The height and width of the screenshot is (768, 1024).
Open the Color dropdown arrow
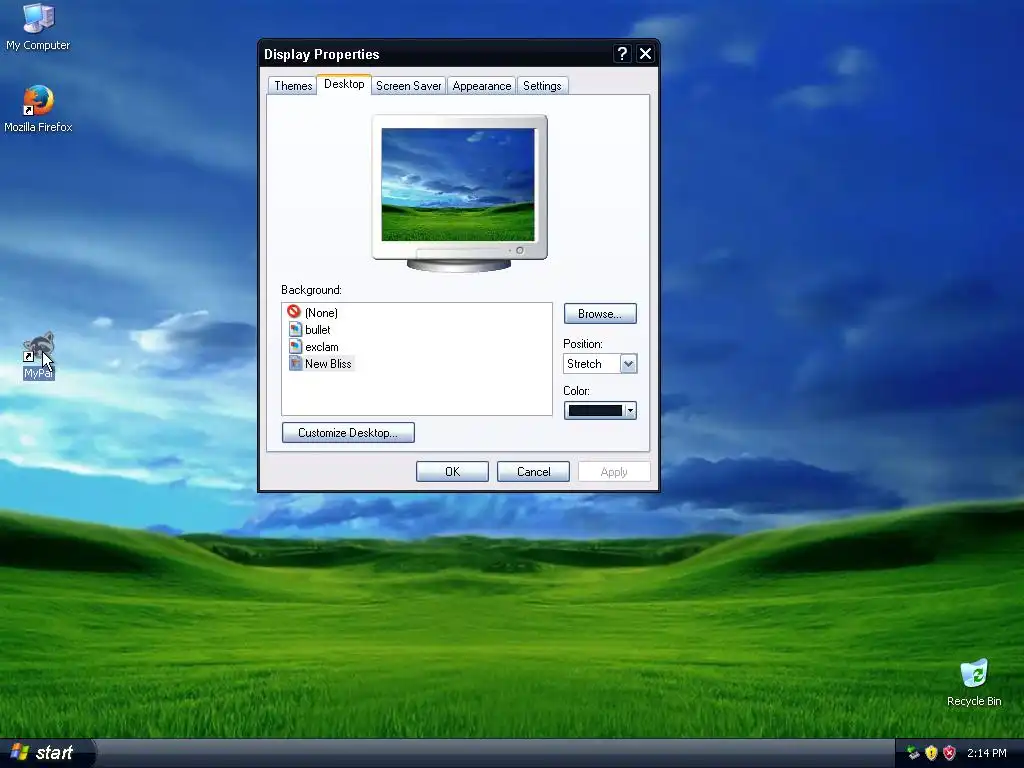[630, 411]
